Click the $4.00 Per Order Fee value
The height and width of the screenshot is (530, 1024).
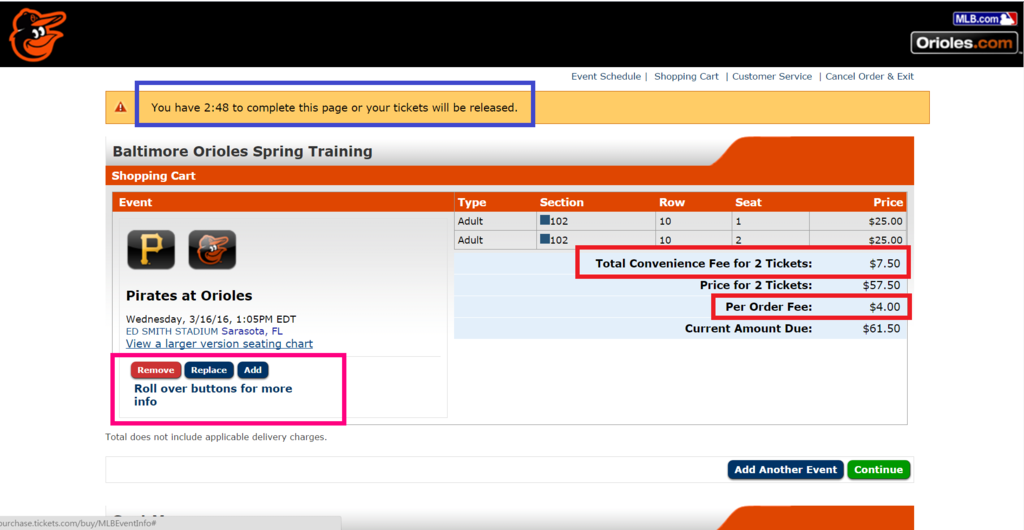pyautogui.click(x=884, y=307)
